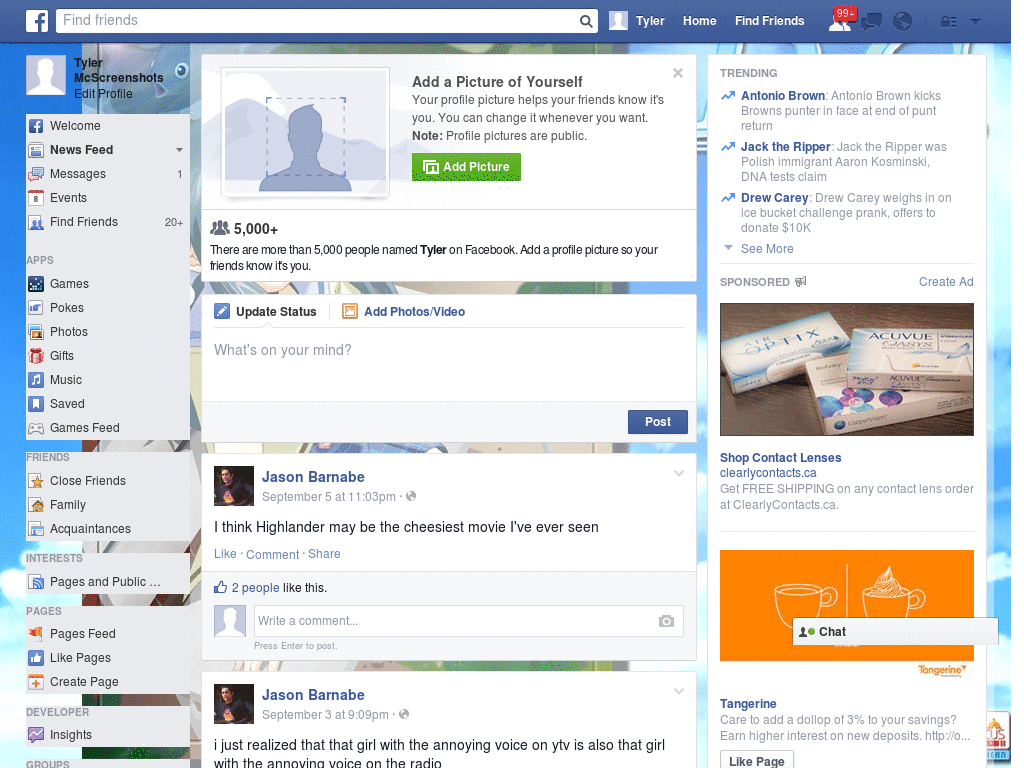
Task: Click Edit Profile link
Action: pyautogui.click(x=103, y=94)
